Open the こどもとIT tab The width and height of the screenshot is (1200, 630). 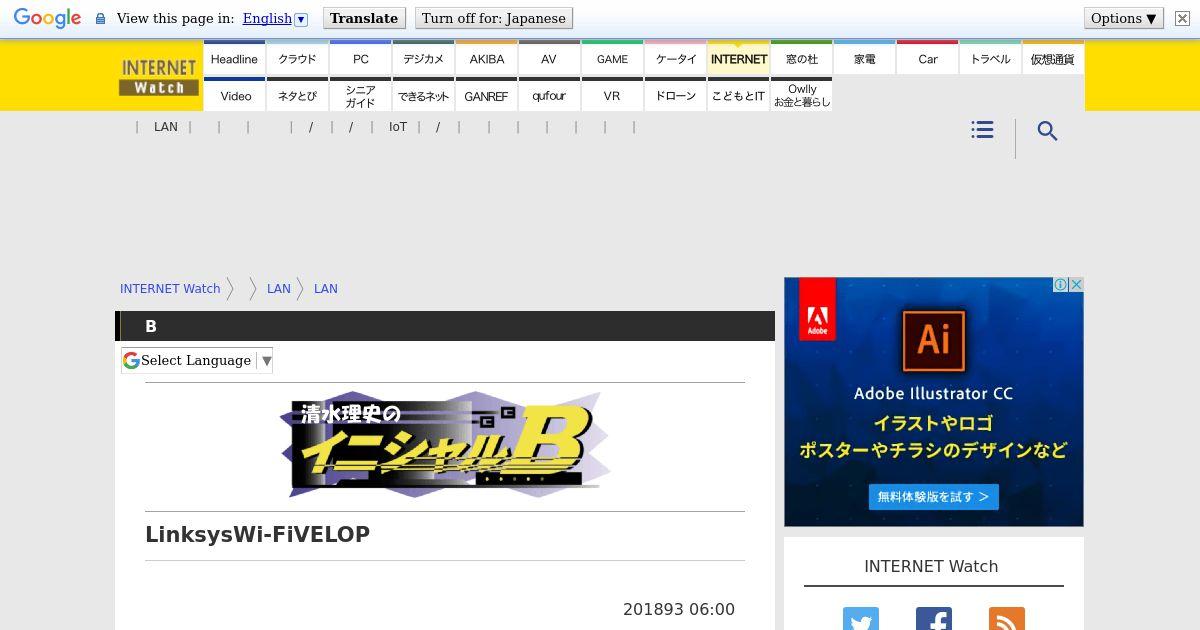[738, 95]
